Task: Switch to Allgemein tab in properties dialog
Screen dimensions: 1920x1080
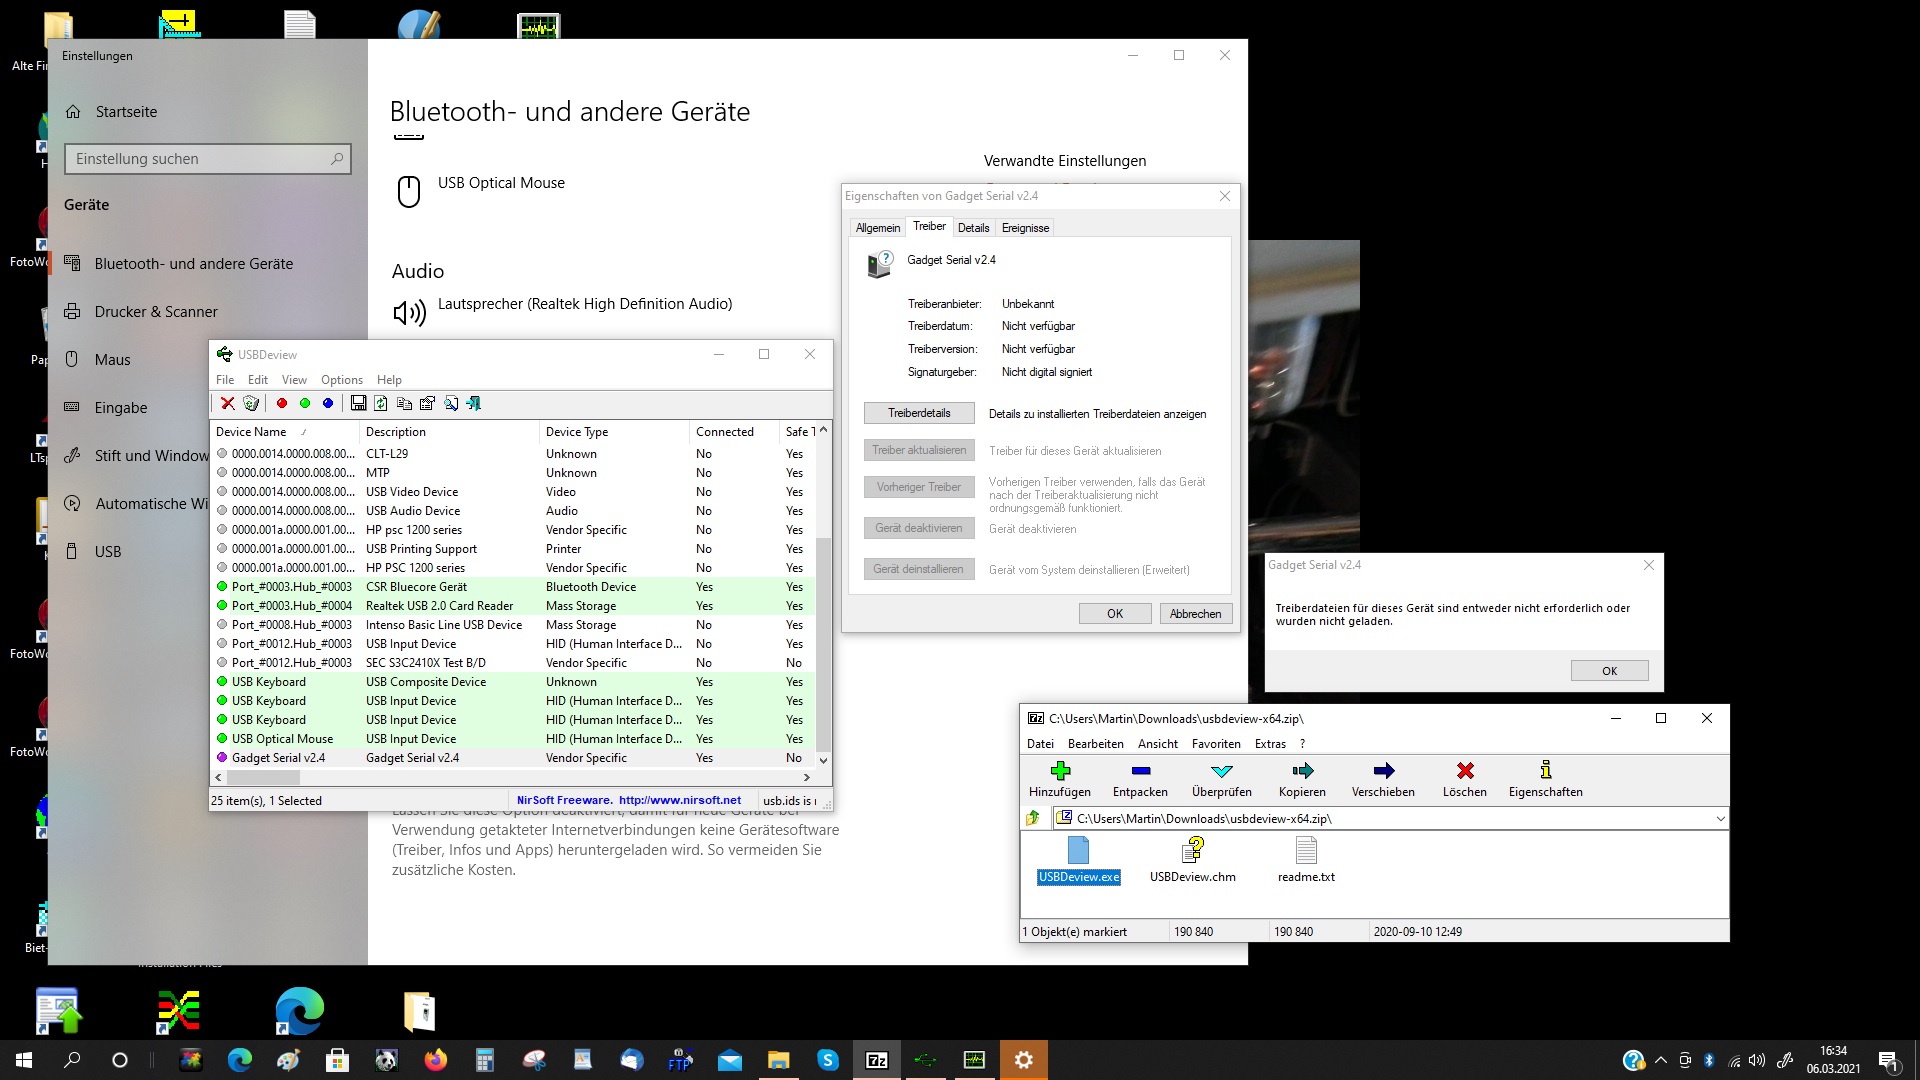Action: (878, 228)
